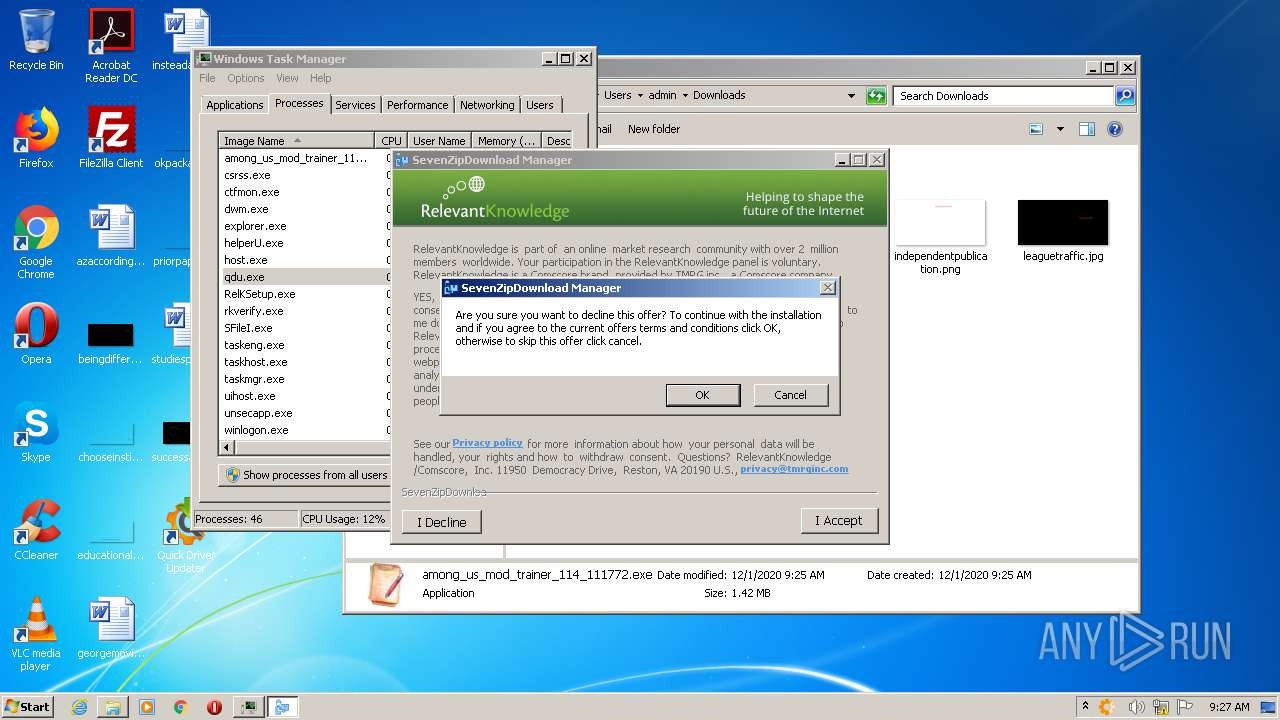The image size is (1280, 720).
Task: Select the helperU.exe process row
Action: point(305,243)
